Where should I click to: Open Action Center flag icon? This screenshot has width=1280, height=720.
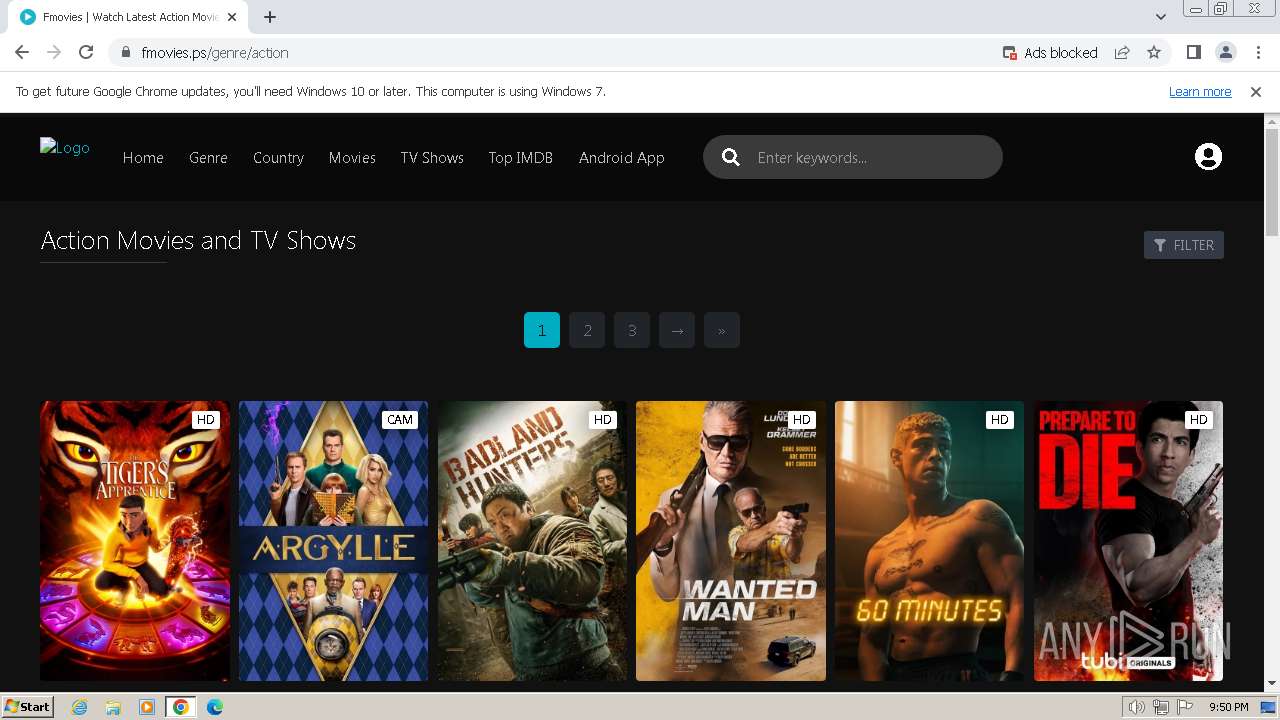[x=1185, y=707]
